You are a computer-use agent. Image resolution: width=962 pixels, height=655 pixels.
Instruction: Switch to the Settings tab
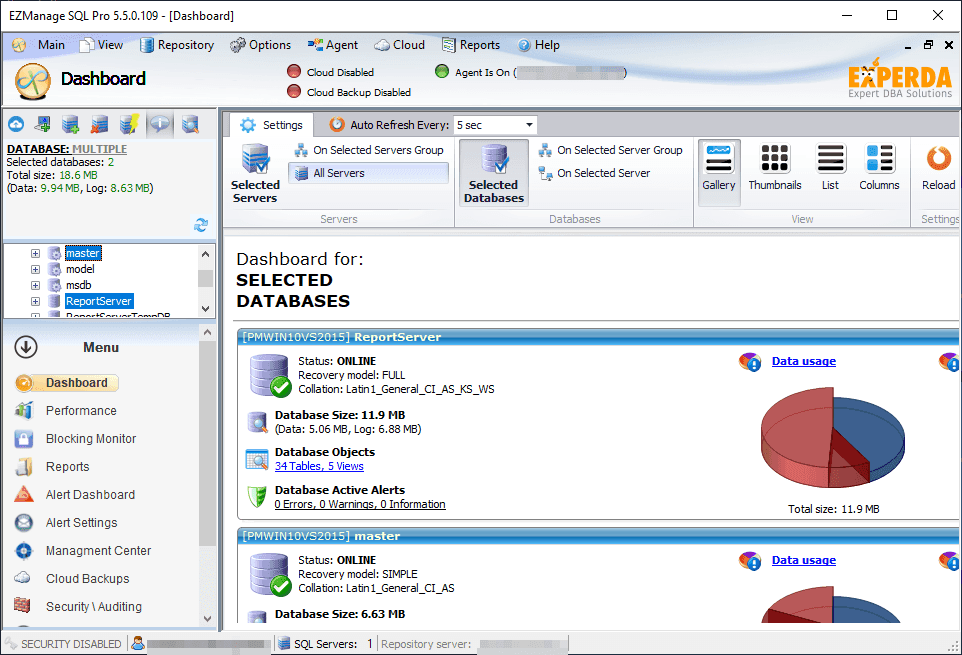272,125
